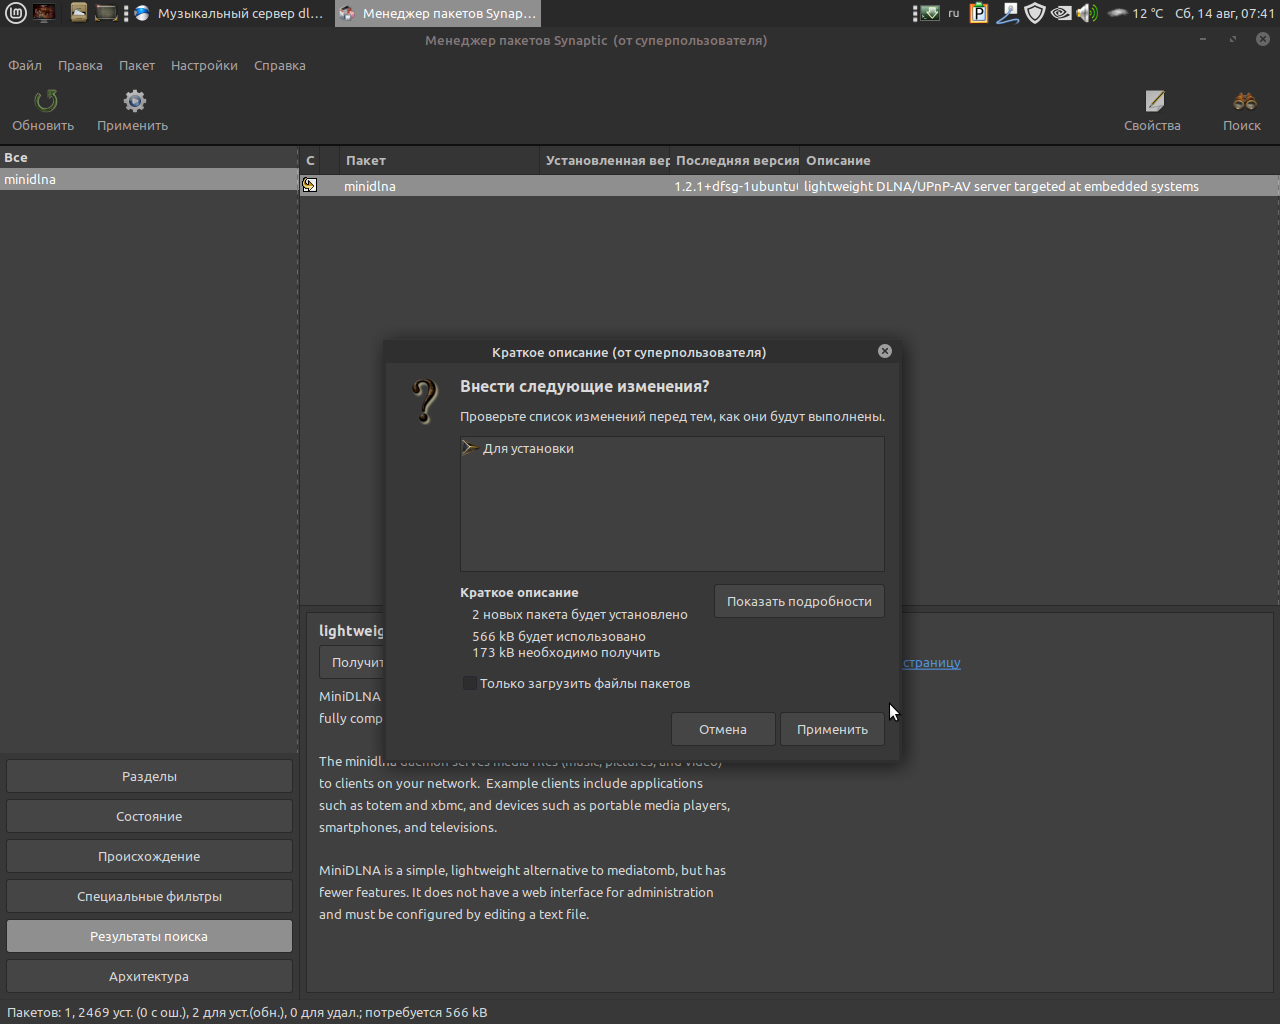This screenshot has height=1024, width=1280.
Task: Open package Properties (Свойства) from toolbar
Action: [x=1154, y=101]
